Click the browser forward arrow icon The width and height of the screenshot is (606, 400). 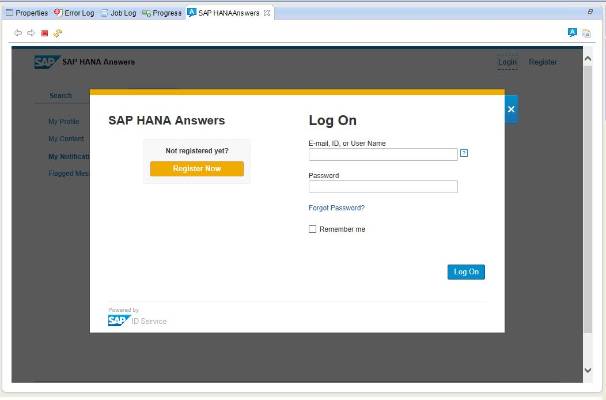[31, 33]
